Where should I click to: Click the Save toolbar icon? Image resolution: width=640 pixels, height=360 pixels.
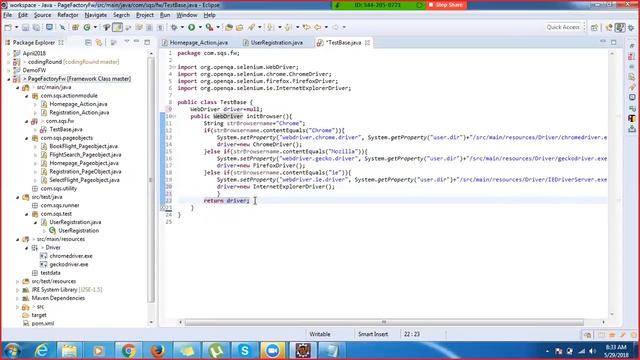[x=25, y=27]
